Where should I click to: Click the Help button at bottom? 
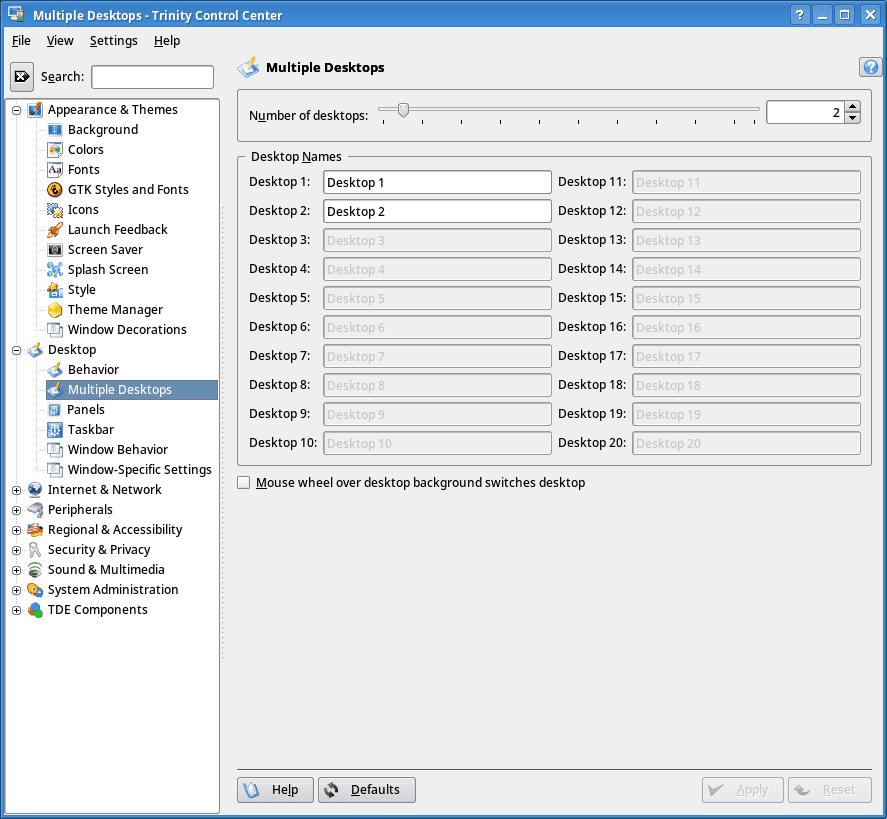(275, 790)
